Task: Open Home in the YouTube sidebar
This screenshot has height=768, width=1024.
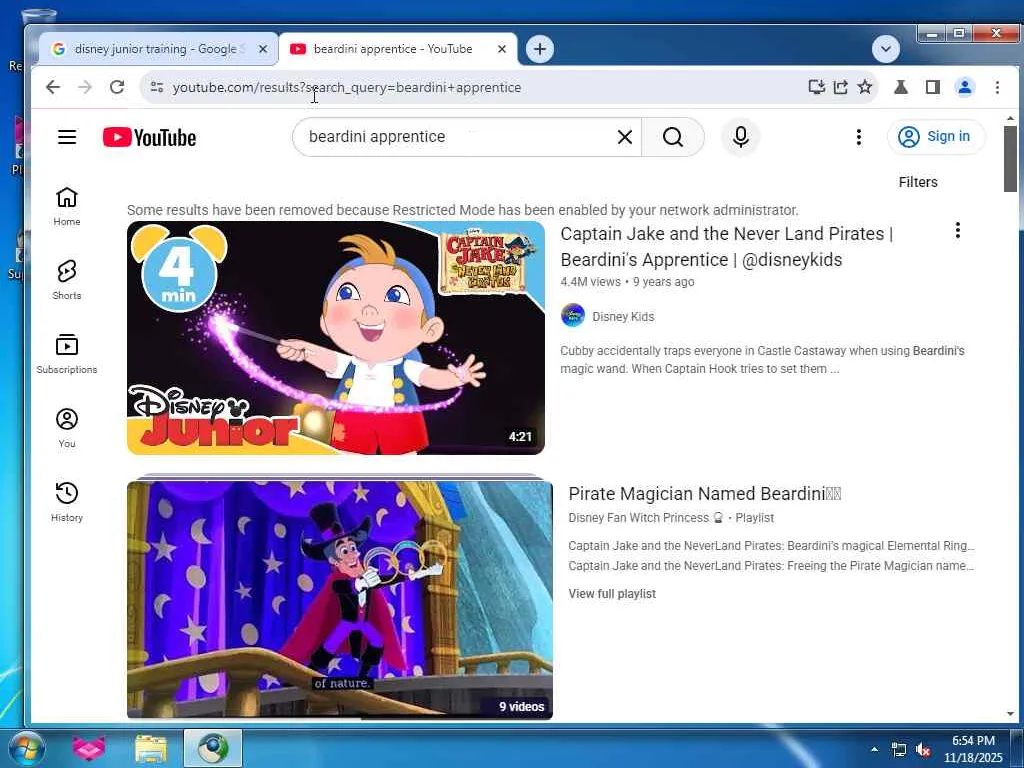Action: (67, 206)
